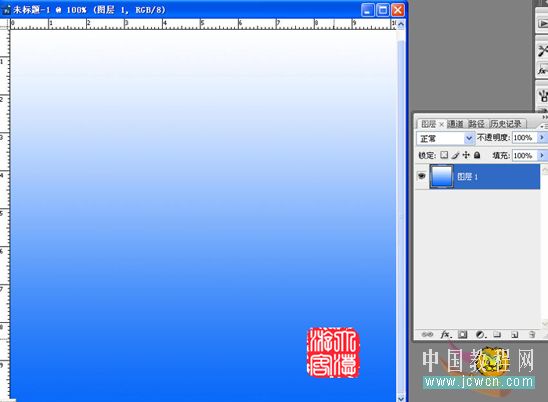548x402 pixels.
Task: Click the 不透明度 label
Action: pos(493,137)
